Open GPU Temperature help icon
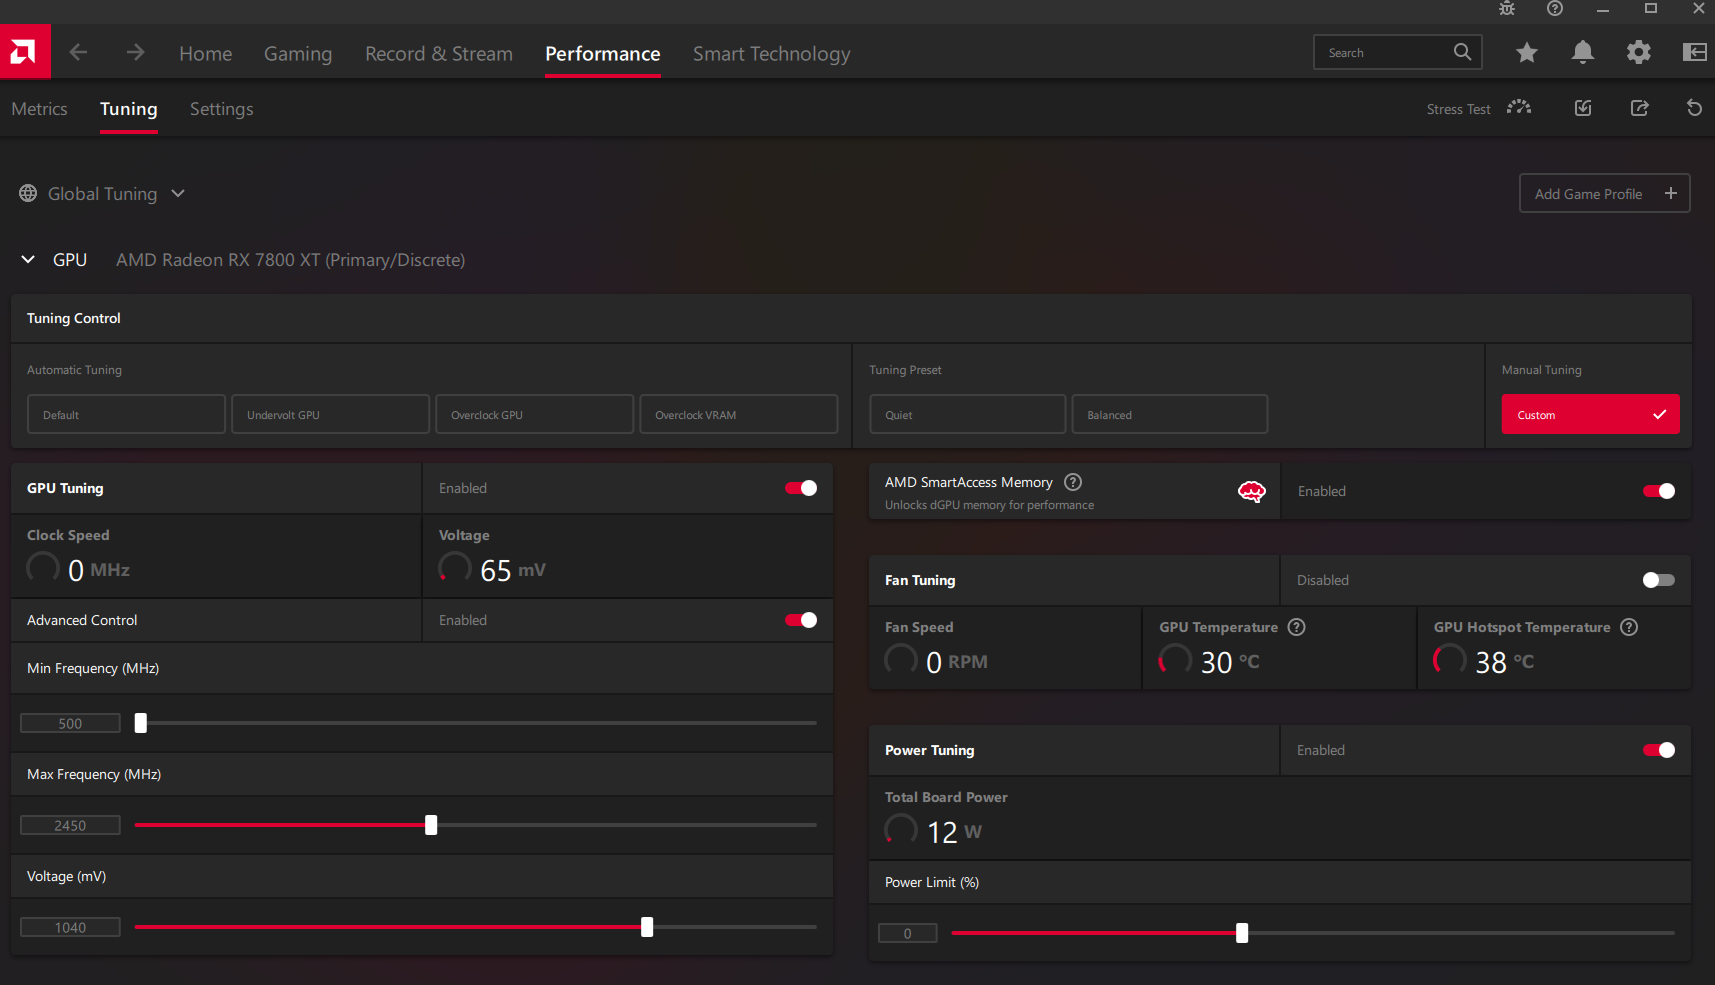 [x=1297, y=627]
